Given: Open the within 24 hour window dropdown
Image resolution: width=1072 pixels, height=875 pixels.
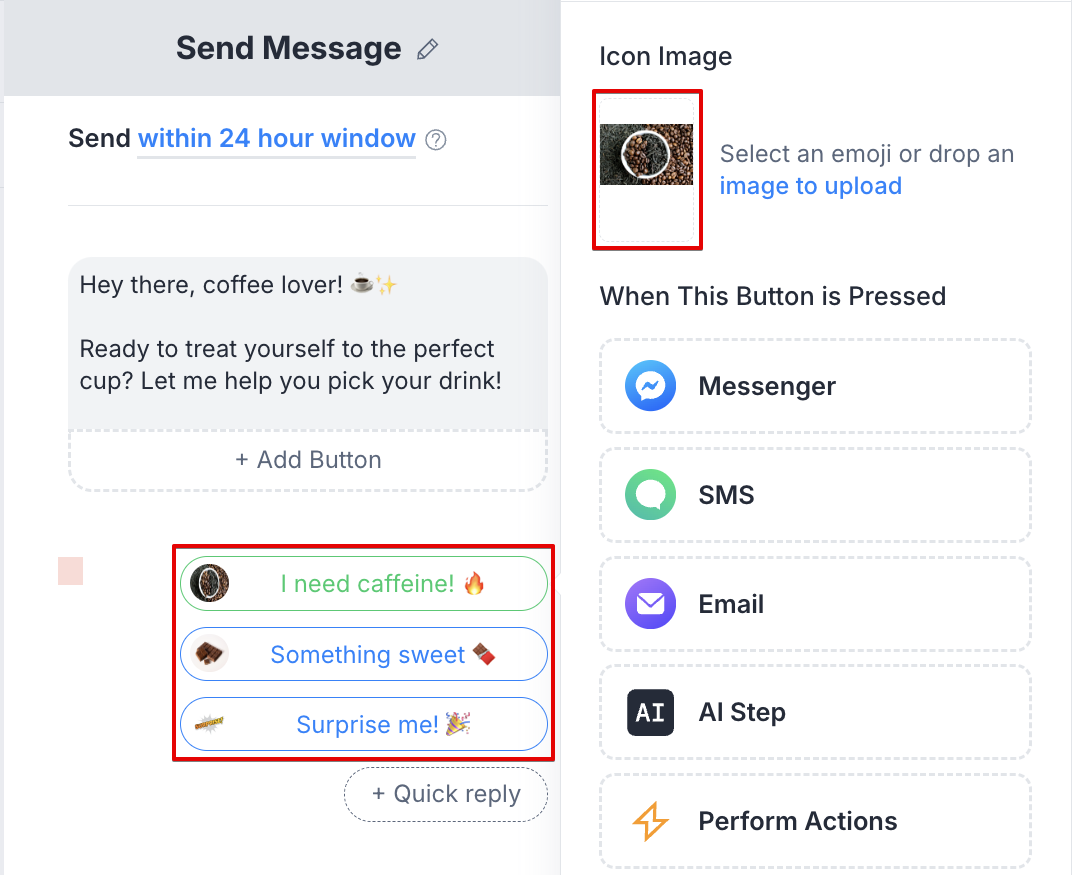Looking at the screenshot, I should click(276, 139).
